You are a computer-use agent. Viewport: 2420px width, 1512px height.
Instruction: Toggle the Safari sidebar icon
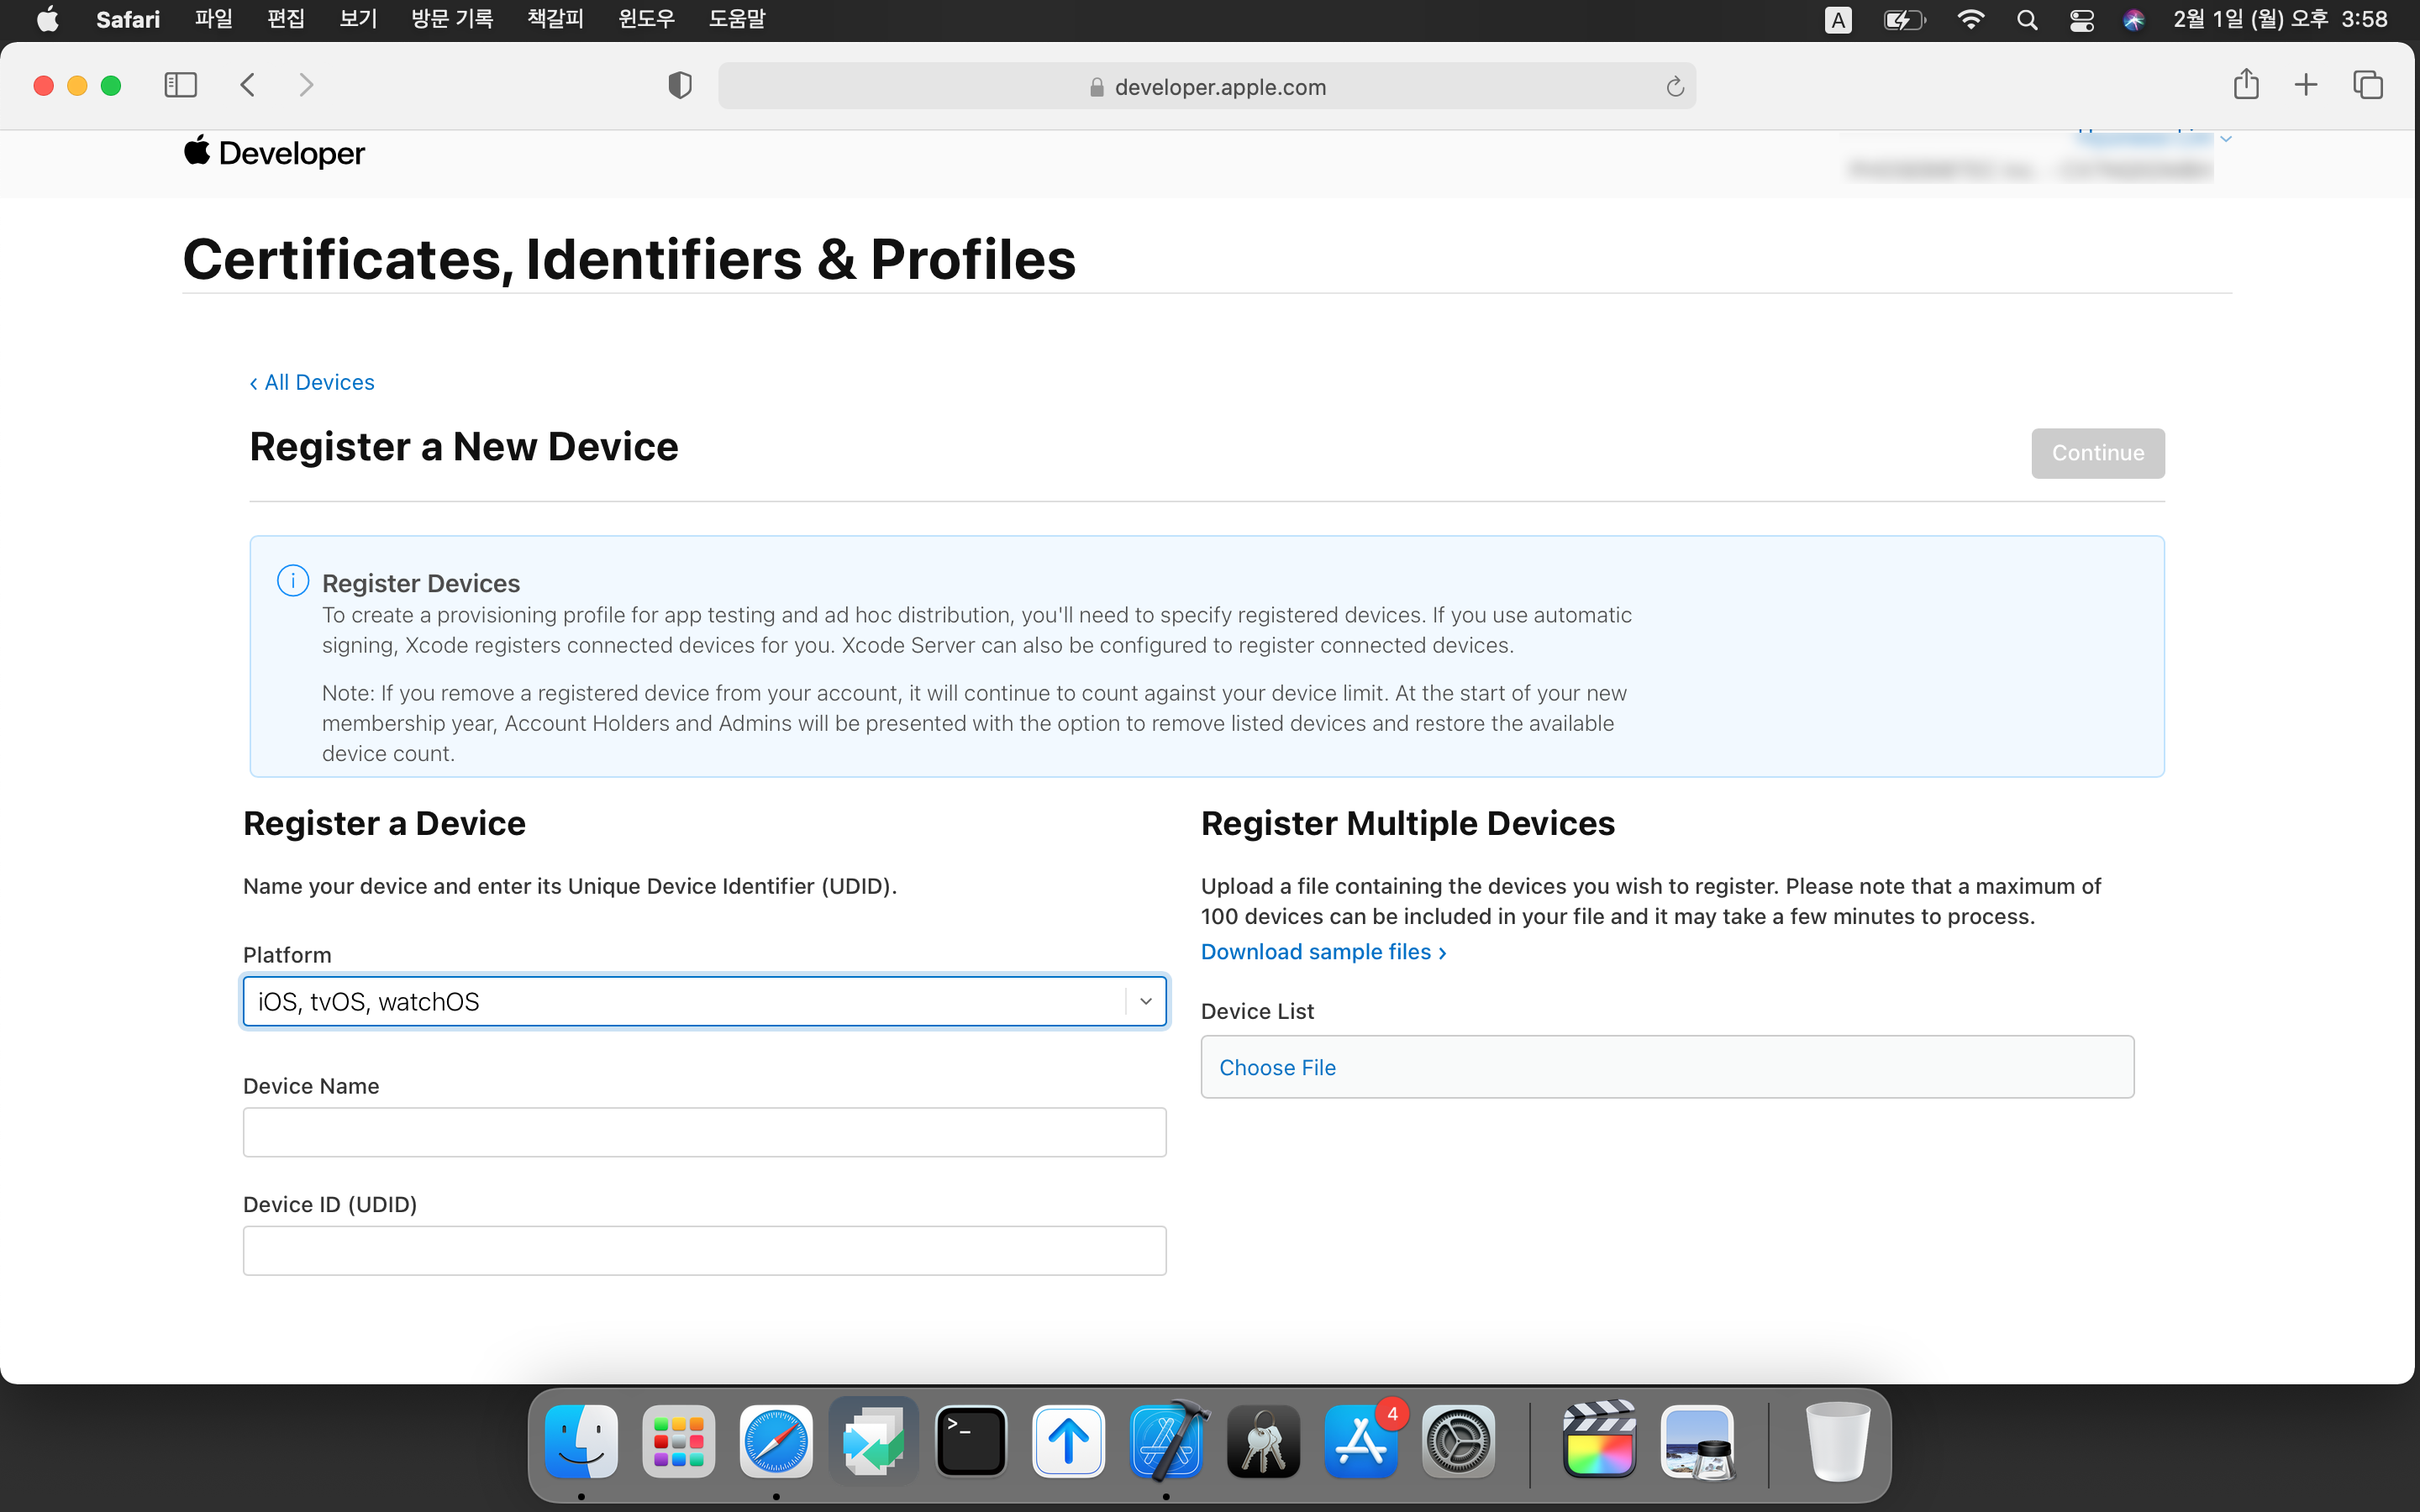[180, 85]
